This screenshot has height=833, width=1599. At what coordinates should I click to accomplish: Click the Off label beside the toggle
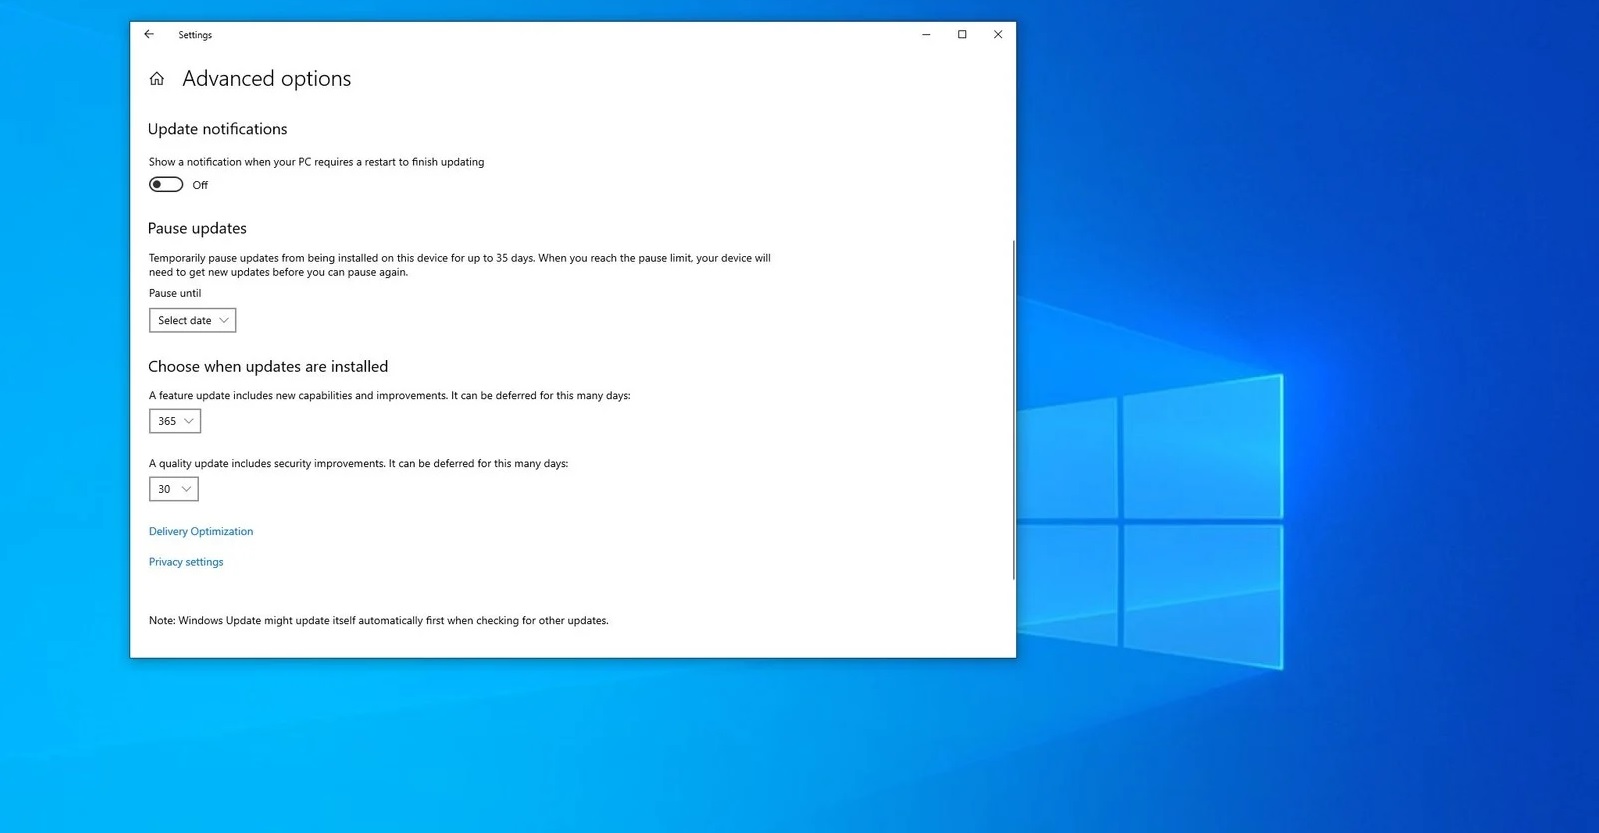click(x=200, y=185)
